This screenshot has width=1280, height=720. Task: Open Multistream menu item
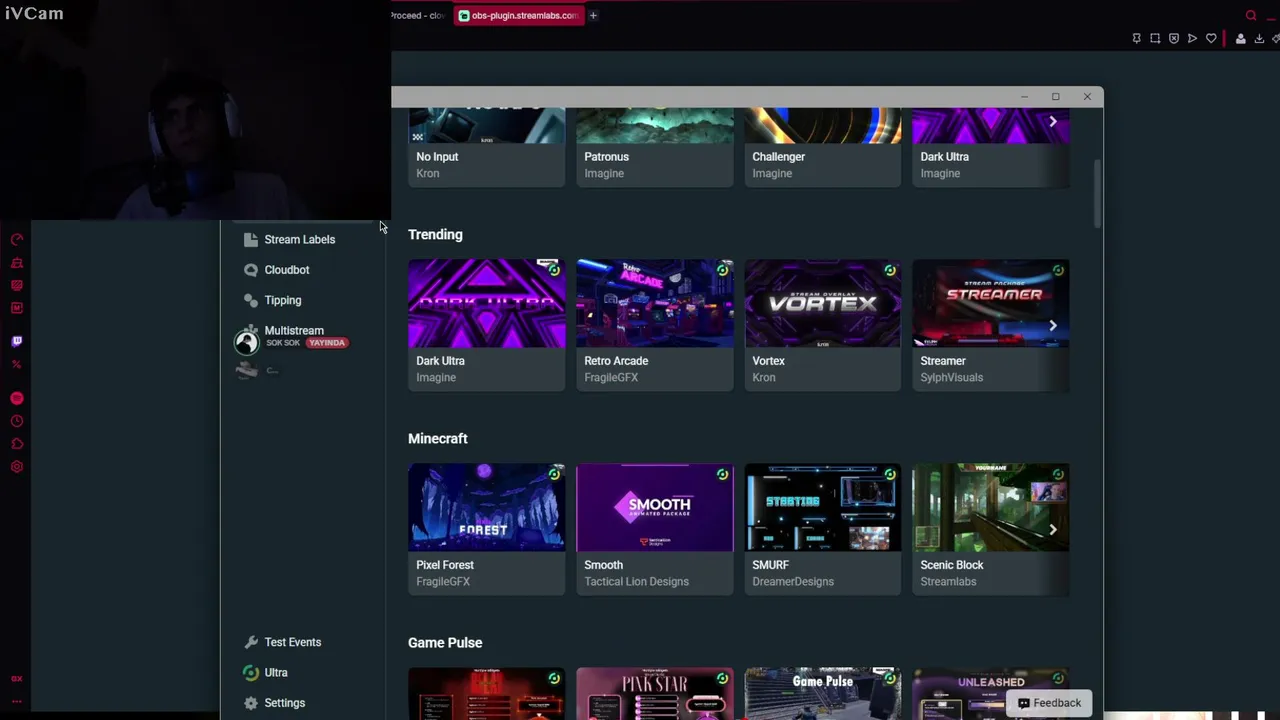tap(294, 331)
